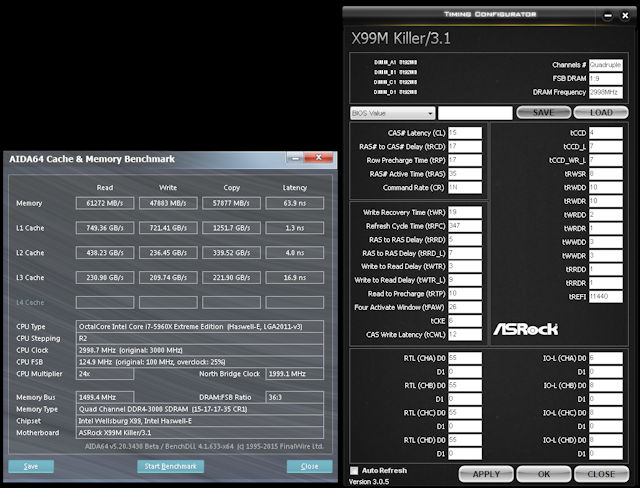Select the Four Activate Window (tFAW) field
640x488 pixels.
[x=465, y=307]
